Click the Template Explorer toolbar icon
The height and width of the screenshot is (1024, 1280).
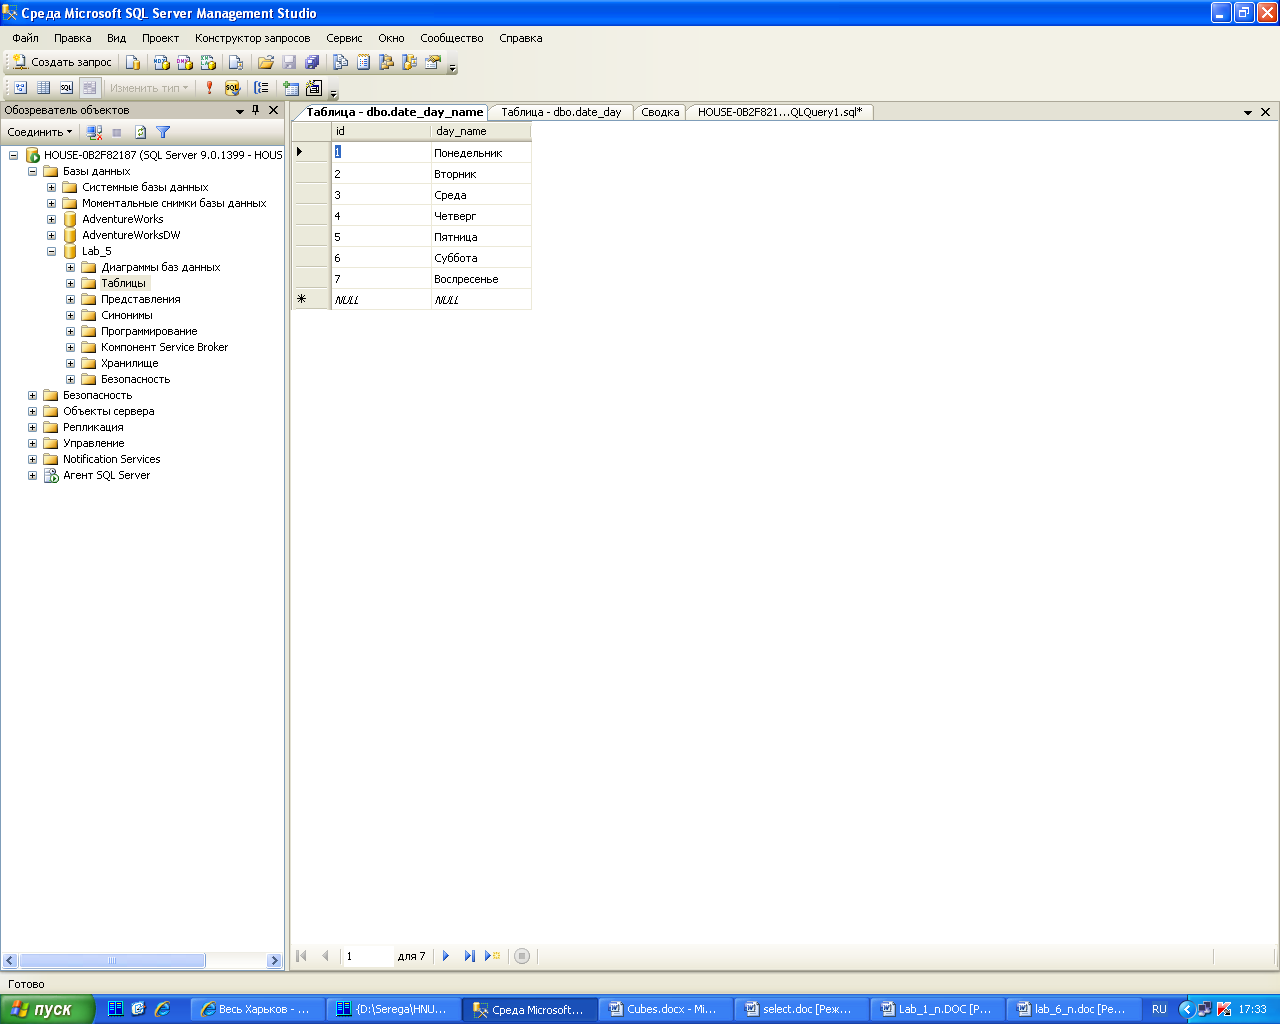coord(409,62)
